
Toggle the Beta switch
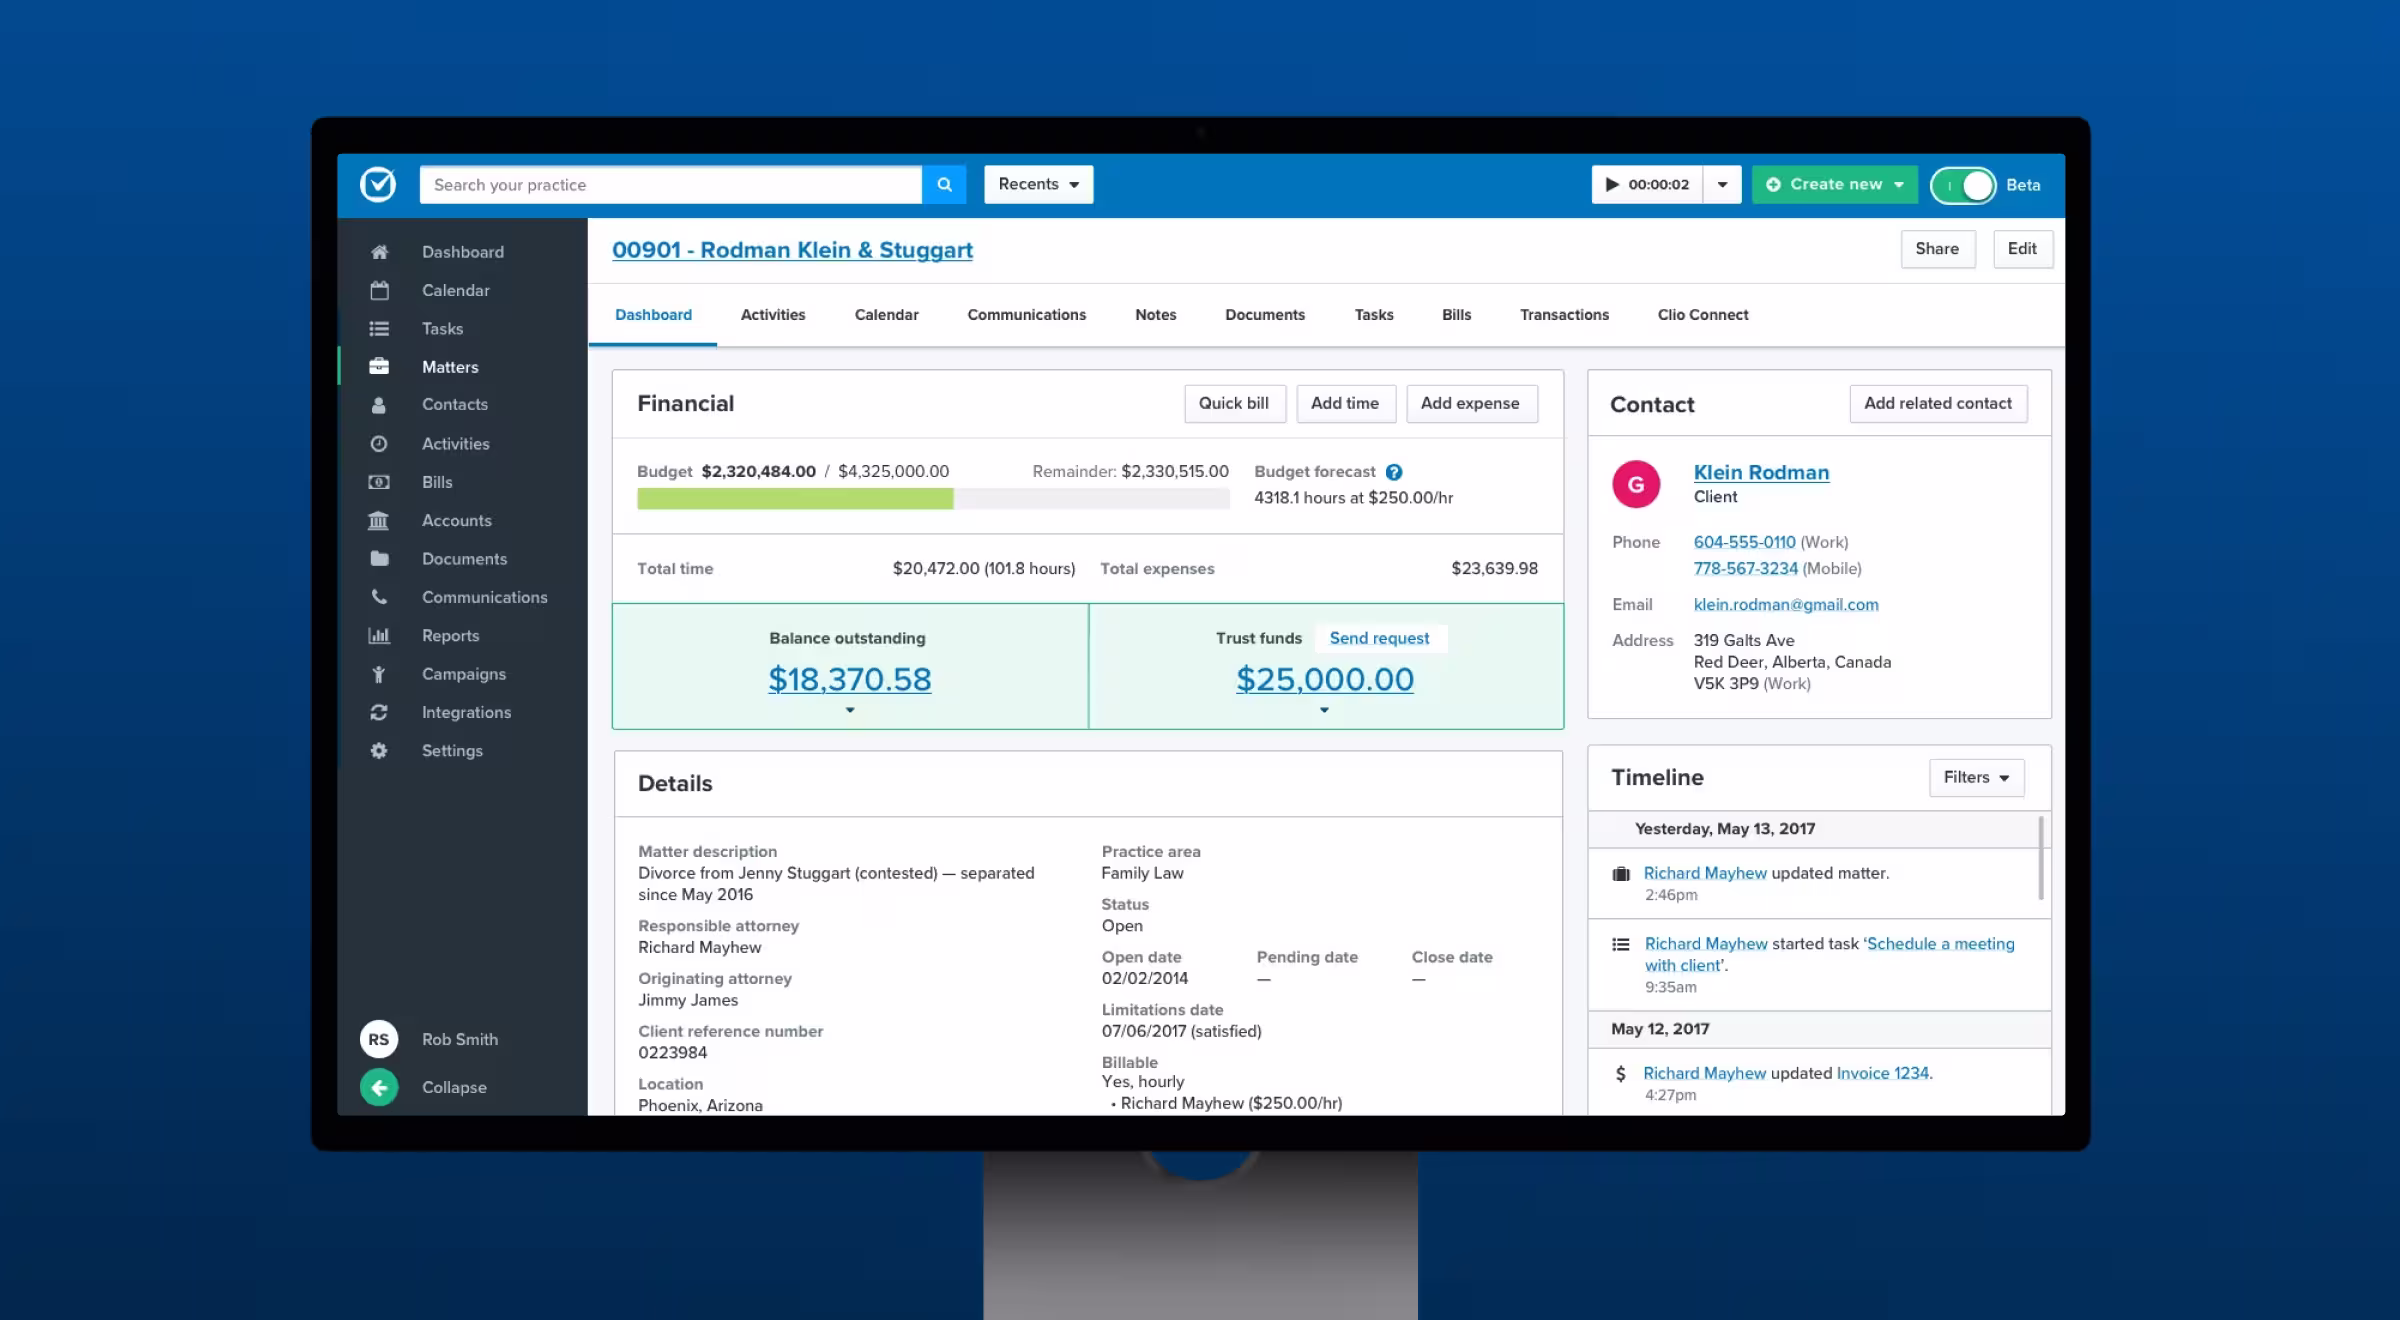pos(1964,185)
